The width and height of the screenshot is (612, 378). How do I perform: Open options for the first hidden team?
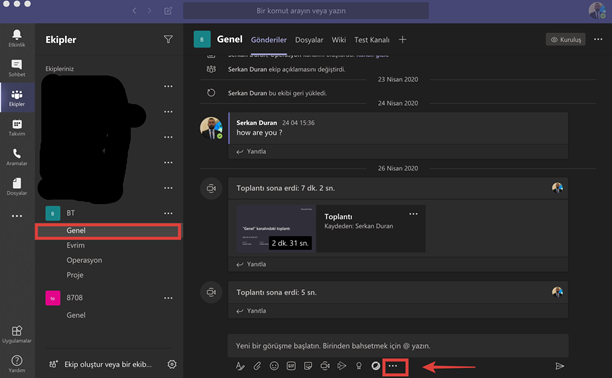tap(168, 86)
